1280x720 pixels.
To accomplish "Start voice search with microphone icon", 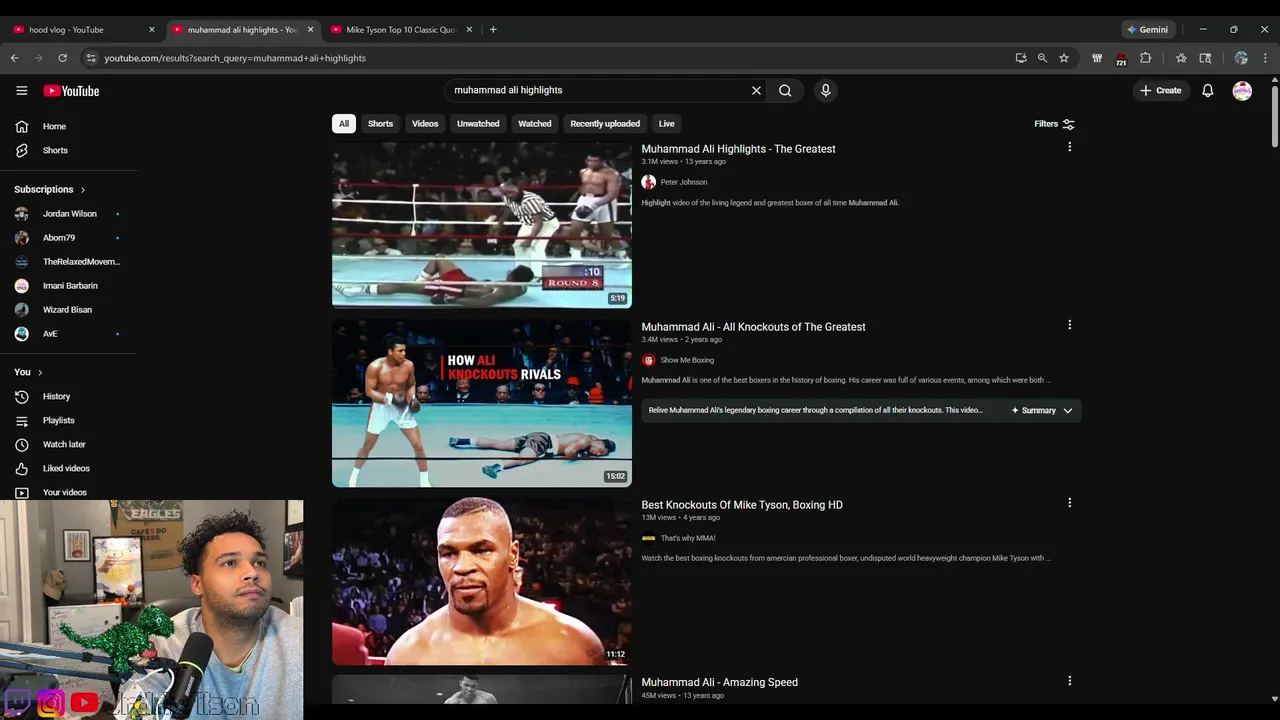I will click(x=825, y=90).
